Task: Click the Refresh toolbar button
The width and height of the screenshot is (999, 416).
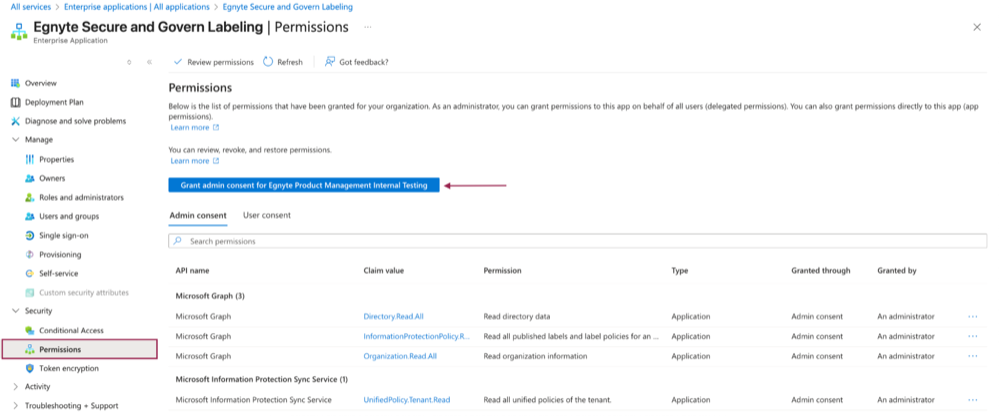Action: tap(283, 62)
